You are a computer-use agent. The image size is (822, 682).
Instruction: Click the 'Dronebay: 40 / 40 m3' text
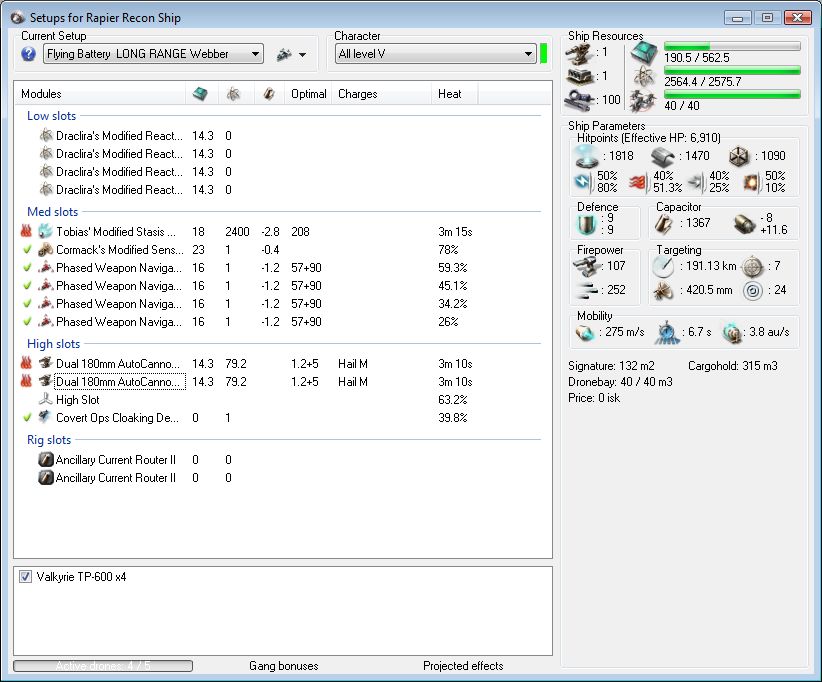pyautogui.click(x=620, y=382)
